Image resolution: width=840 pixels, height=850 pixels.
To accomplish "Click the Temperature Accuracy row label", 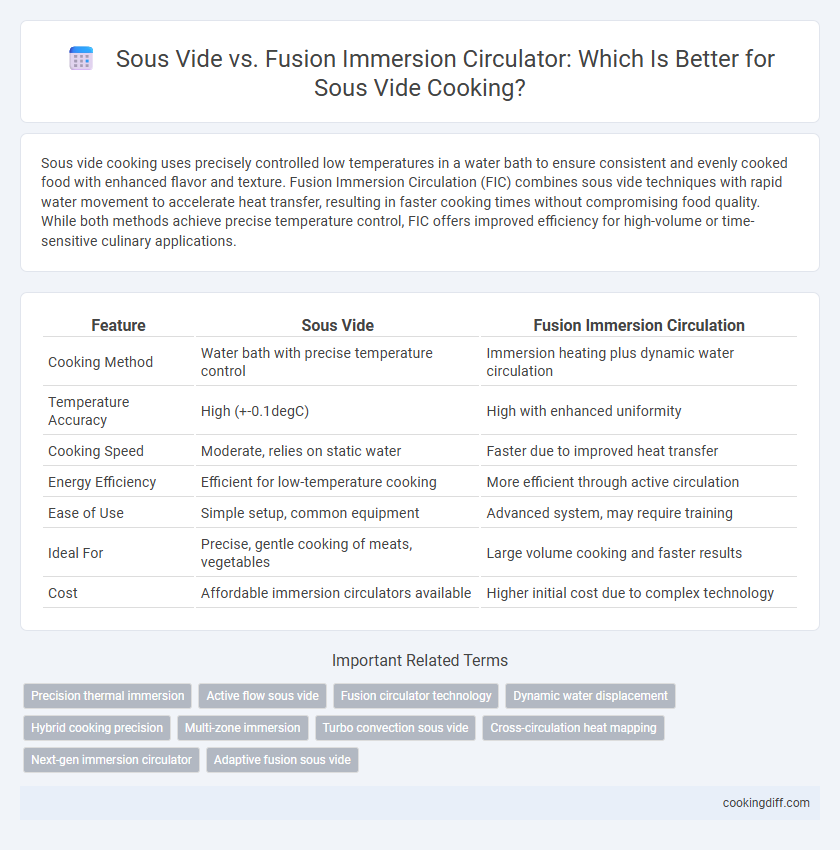I will click(x=88, y=411).
